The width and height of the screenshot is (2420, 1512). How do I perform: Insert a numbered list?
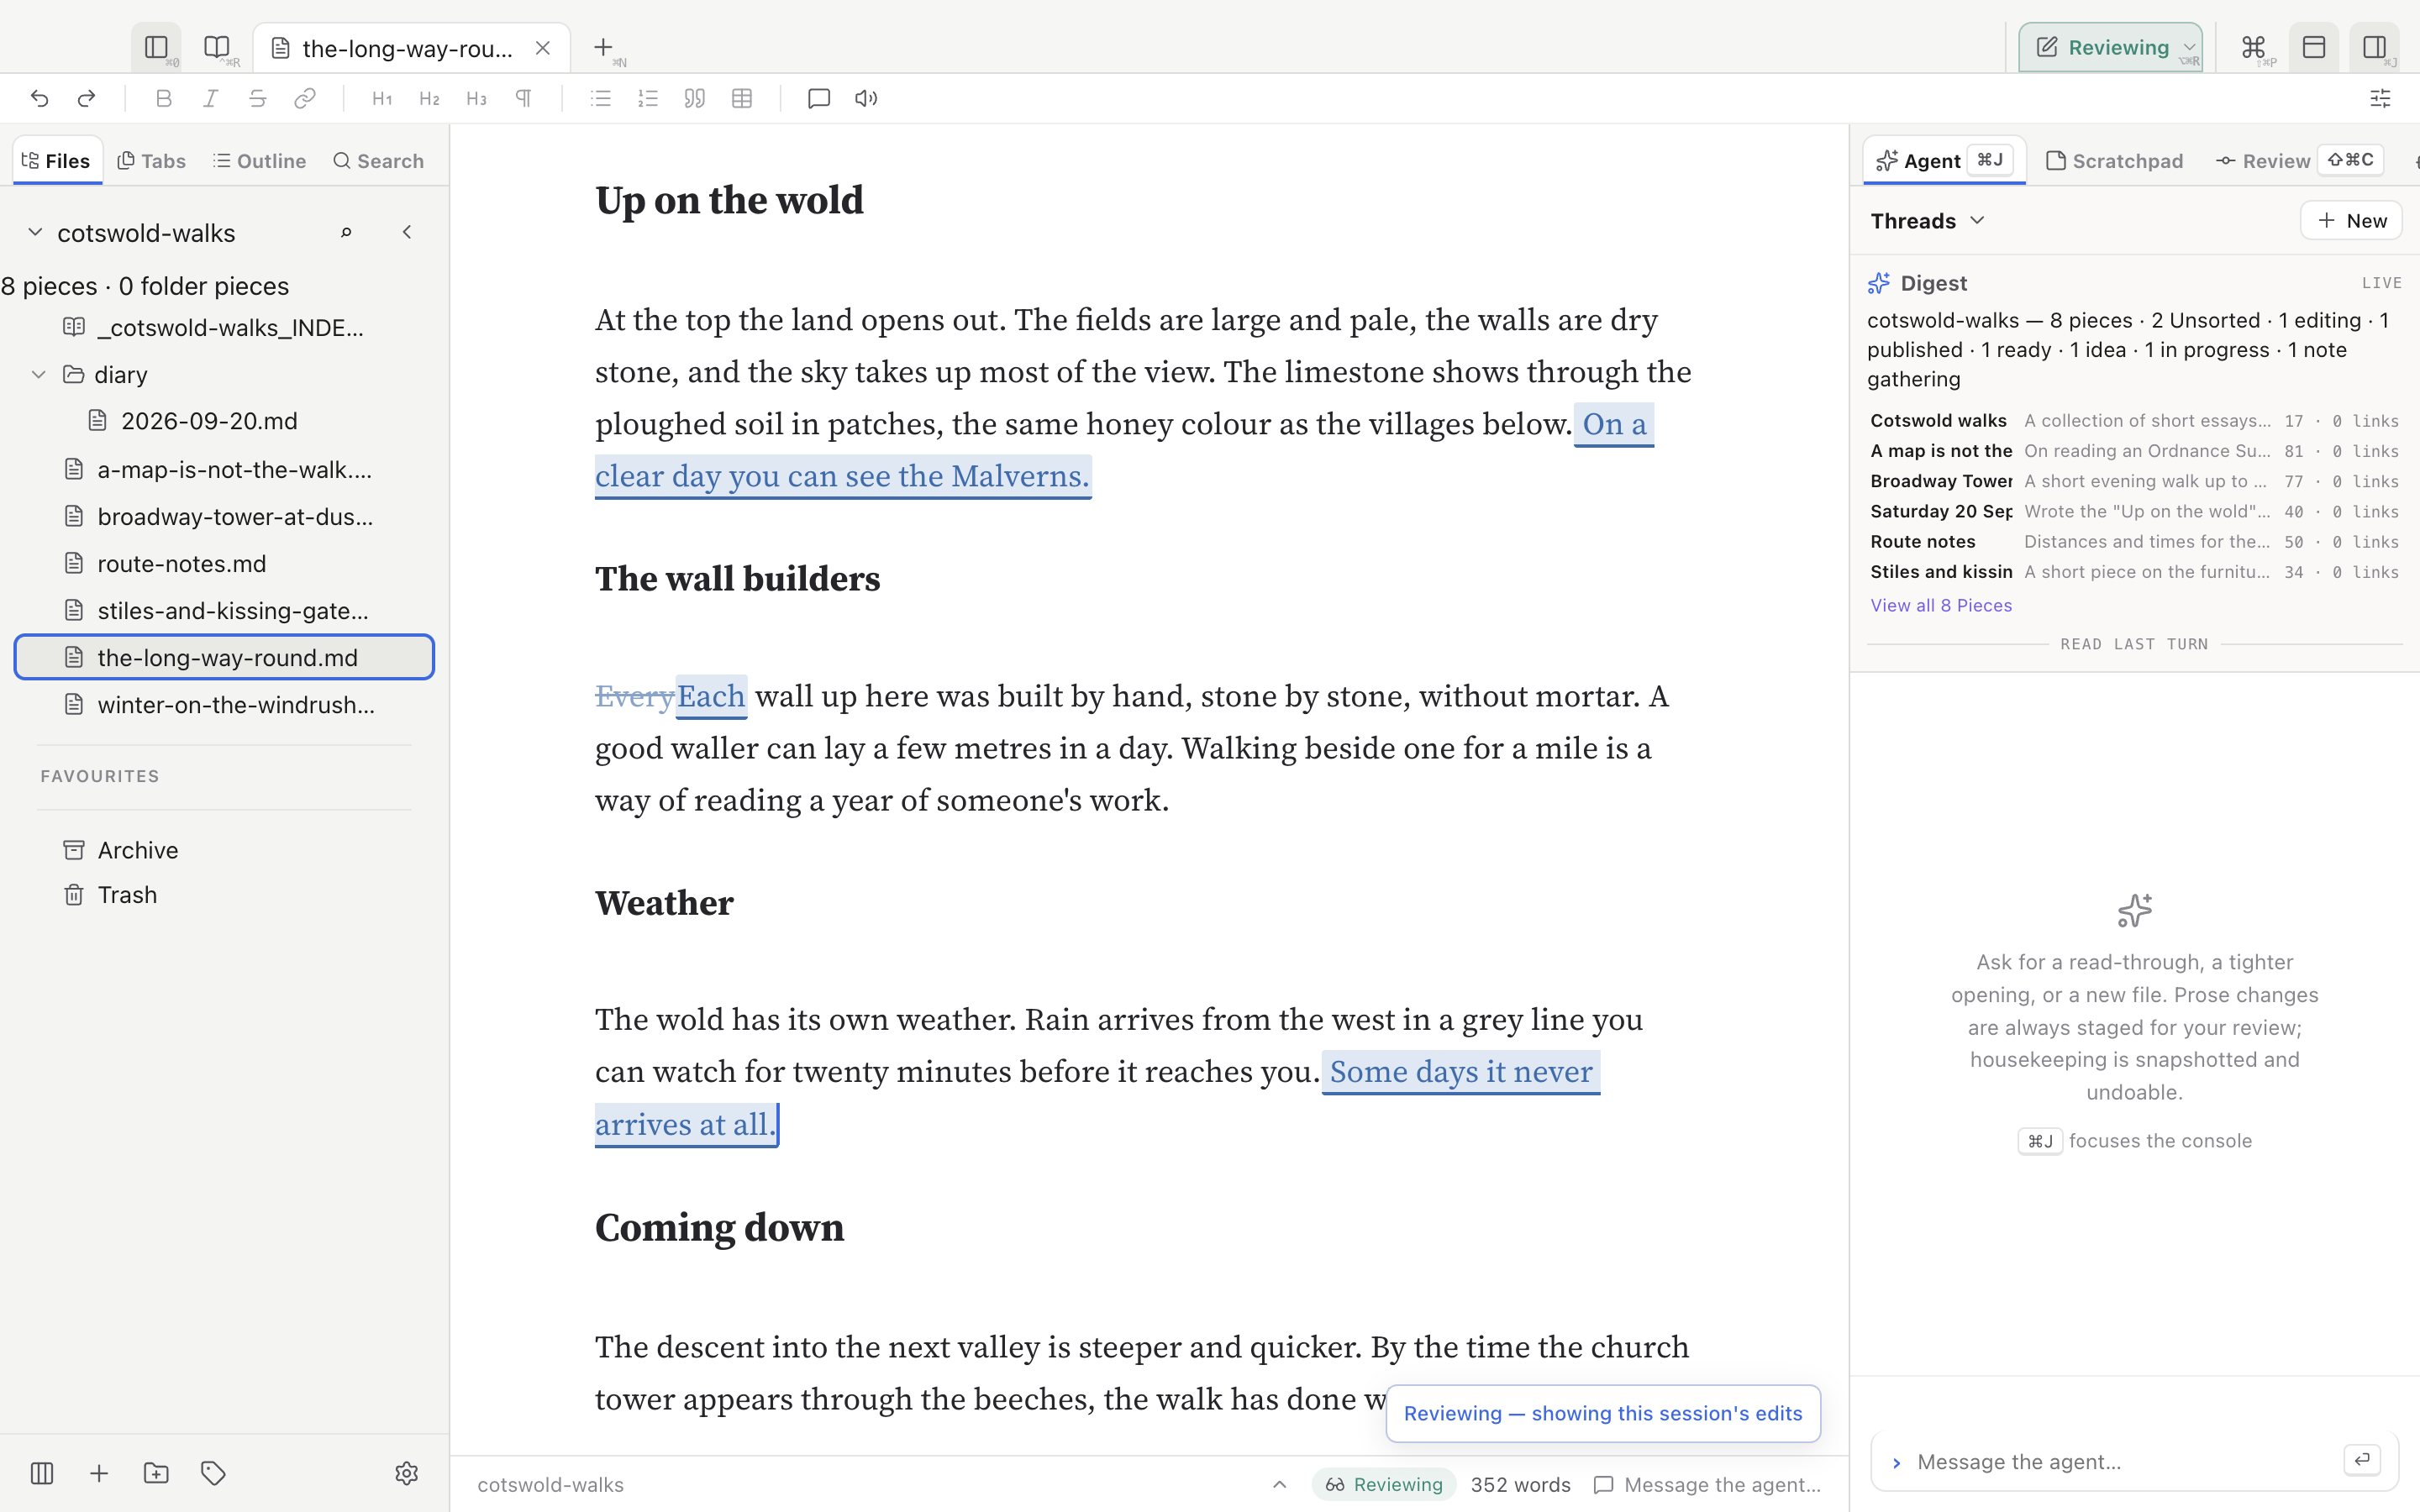[x=648, y=98]
